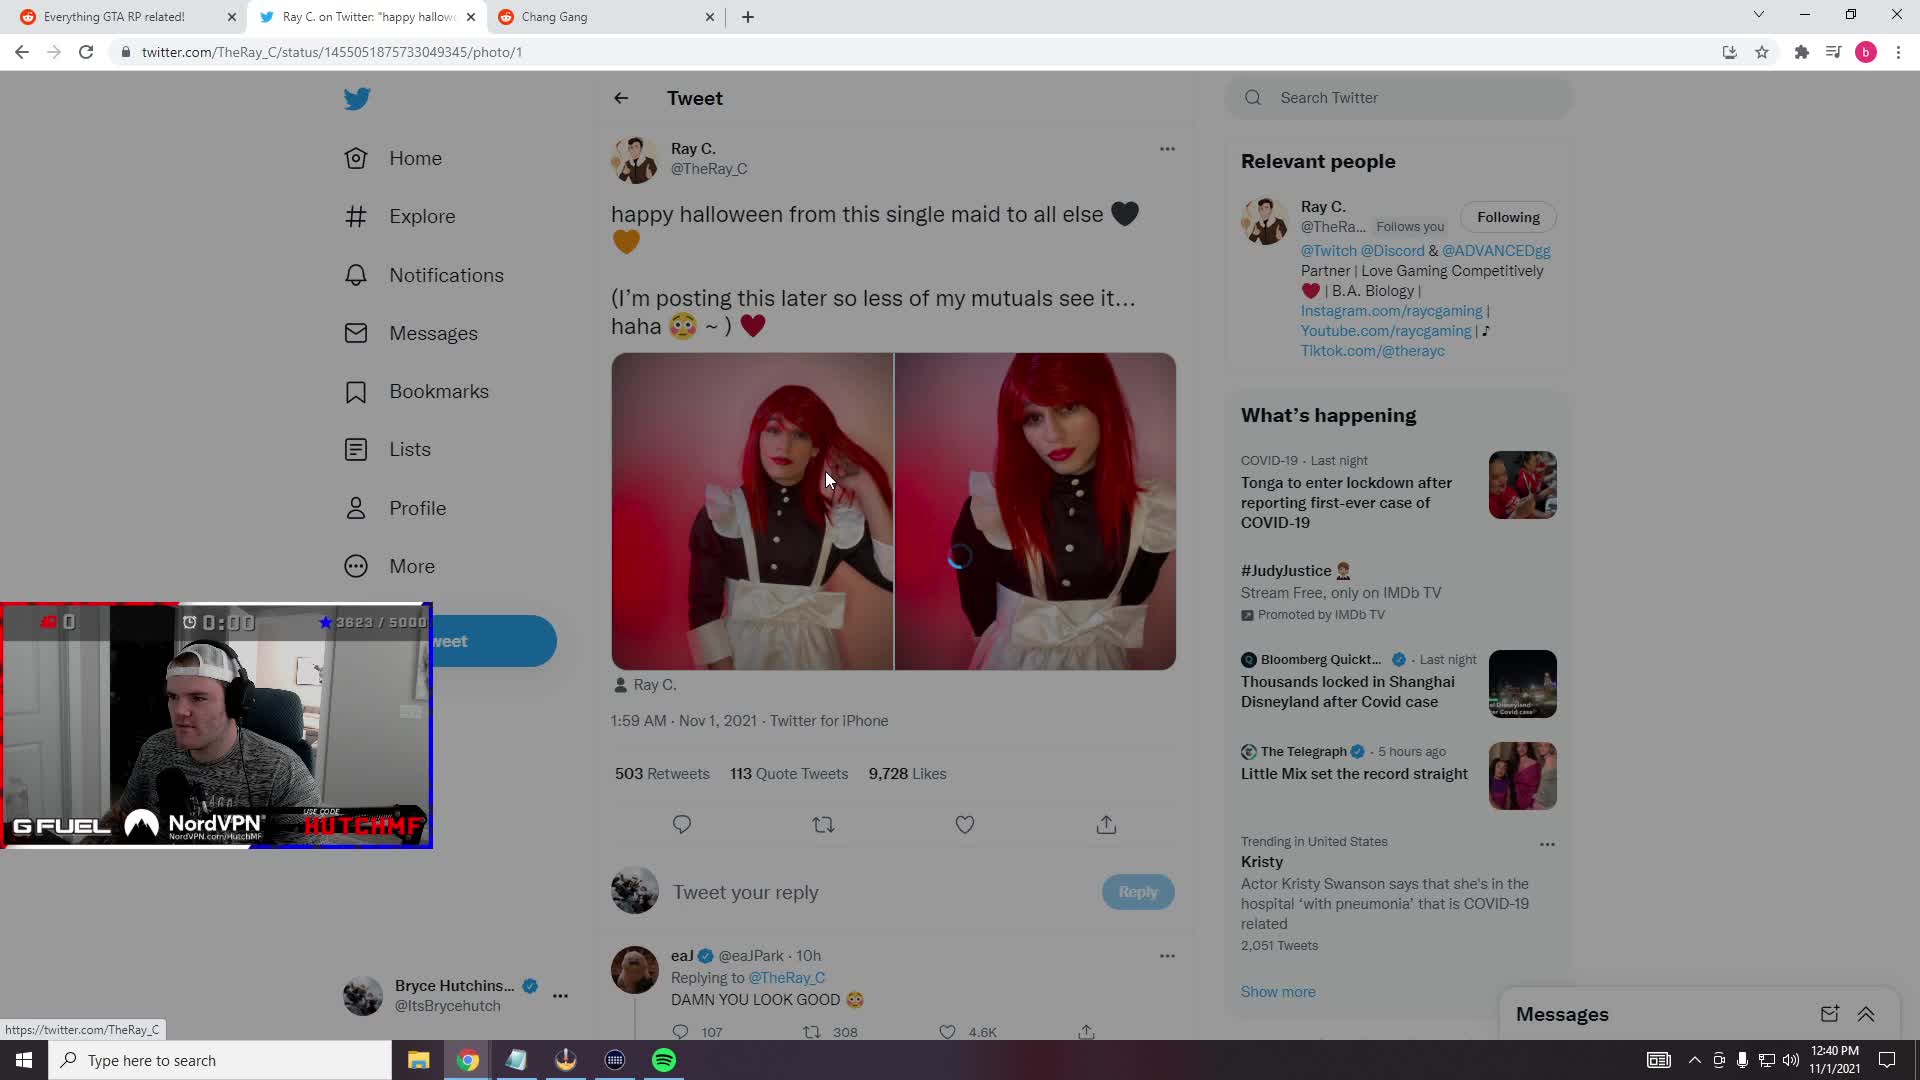Expand the Messages drawer with chevrons
This screenshot has height=1080, width=1920.
coord(1866,1014)
